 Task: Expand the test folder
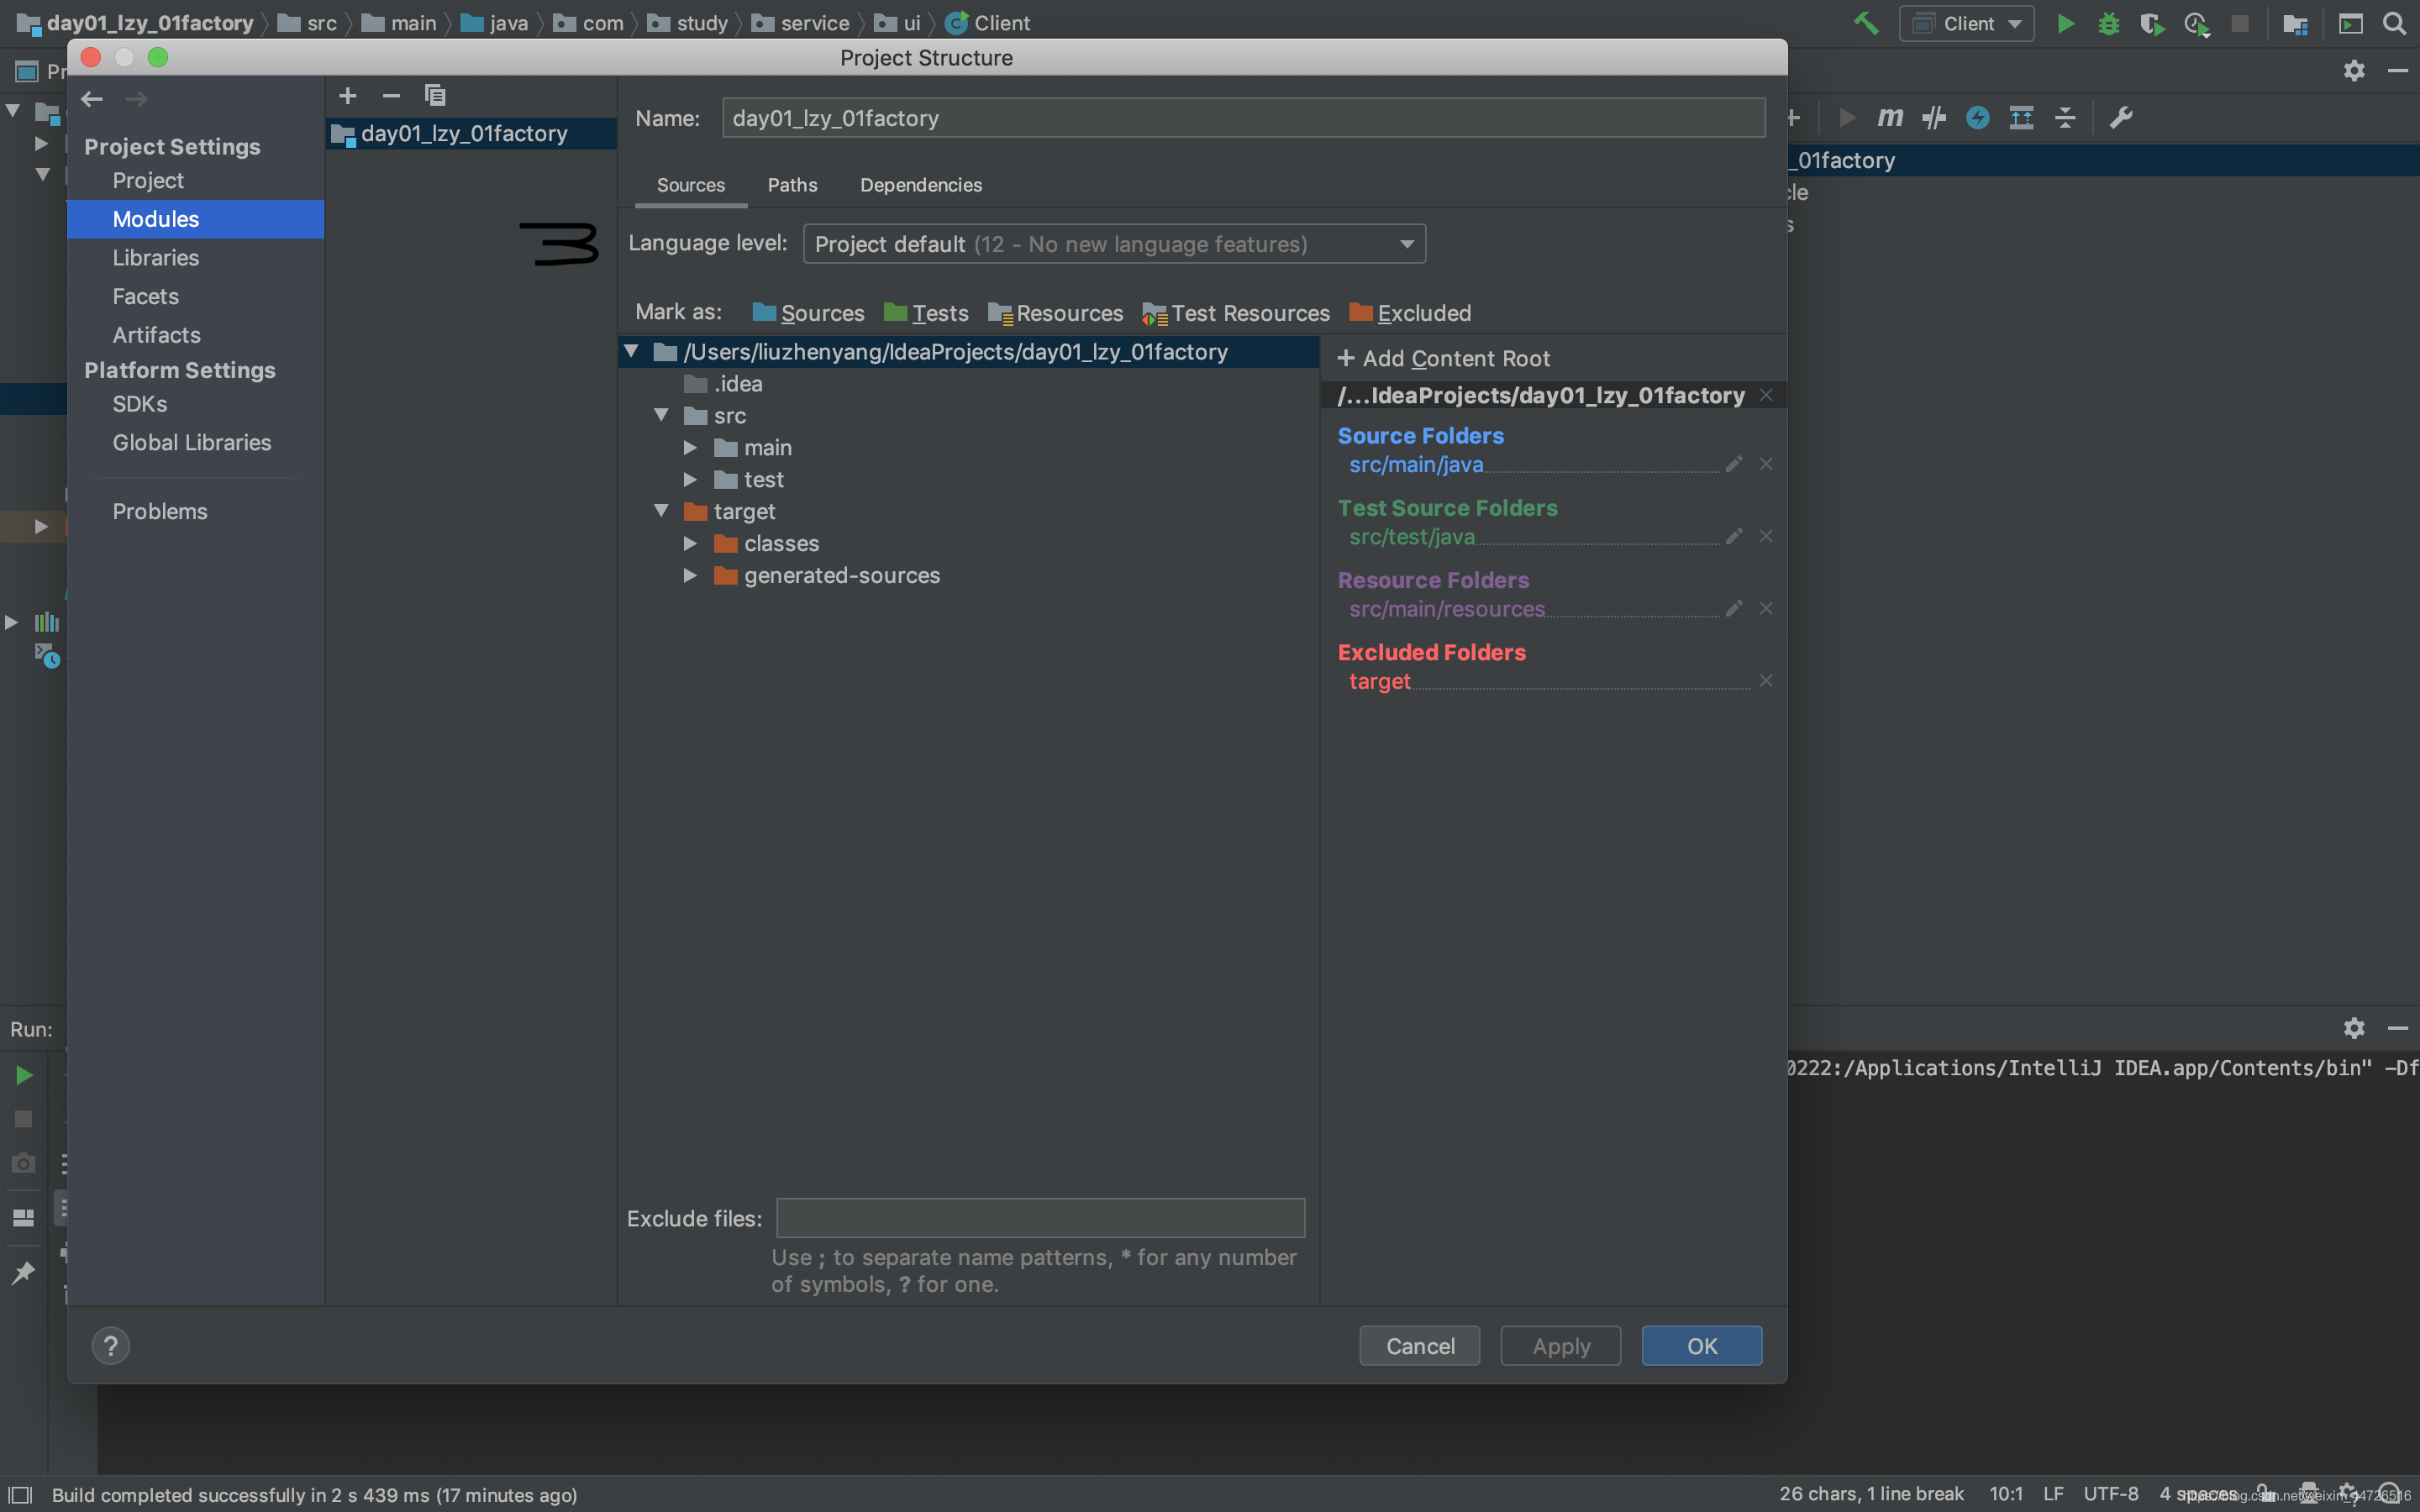click(x=690, y=479)
